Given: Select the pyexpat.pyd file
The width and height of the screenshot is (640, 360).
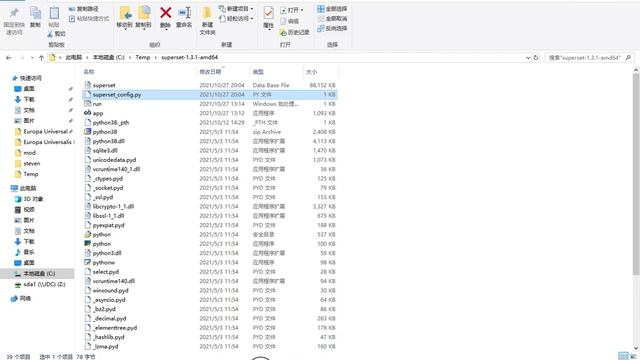Looking at the screenshot, I should point(210,225).
